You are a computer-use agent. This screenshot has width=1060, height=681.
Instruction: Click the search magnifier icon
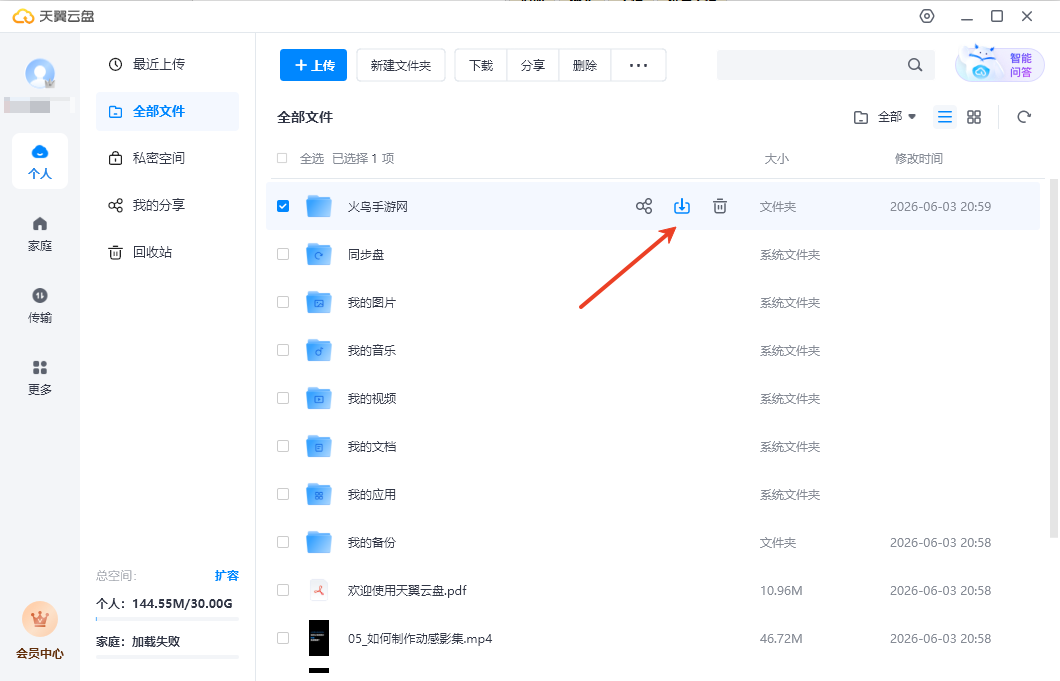point(915,65)
